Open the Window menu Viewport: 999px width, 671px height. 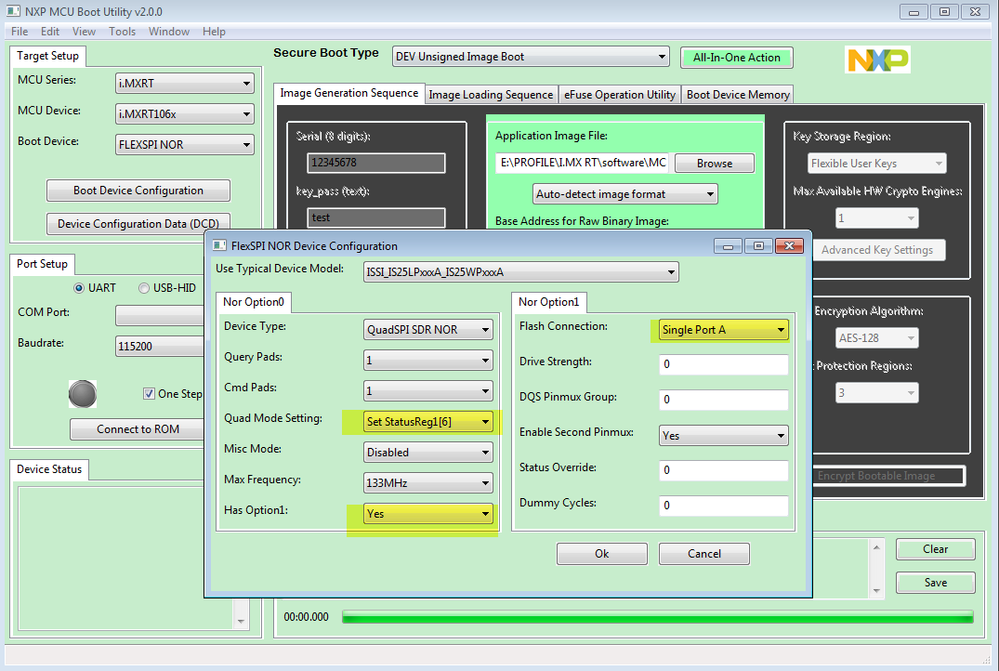(169, 31)
